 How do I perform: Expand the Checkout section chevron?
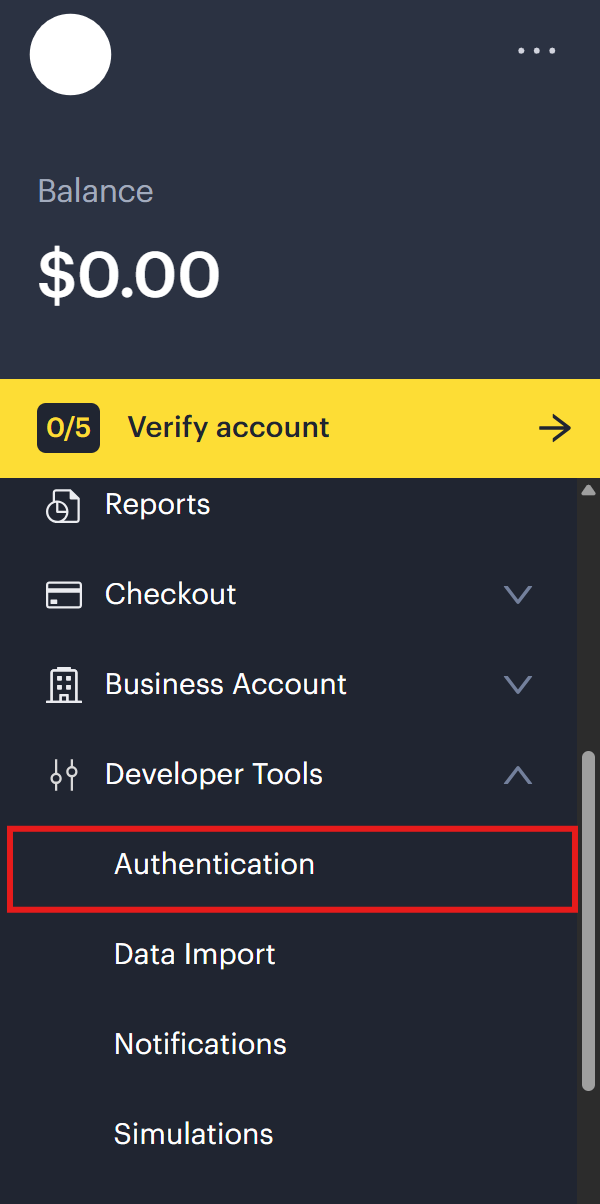pos(518,595)
